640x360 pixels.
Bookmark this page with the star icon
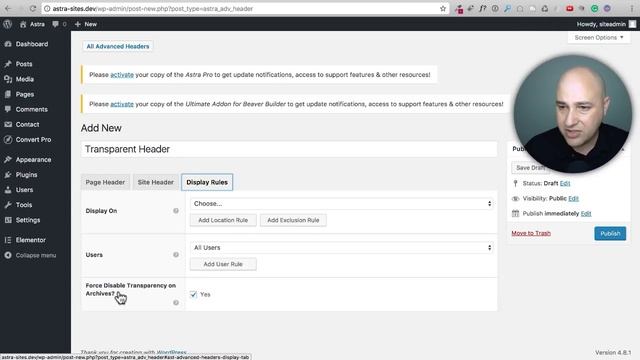443,9
